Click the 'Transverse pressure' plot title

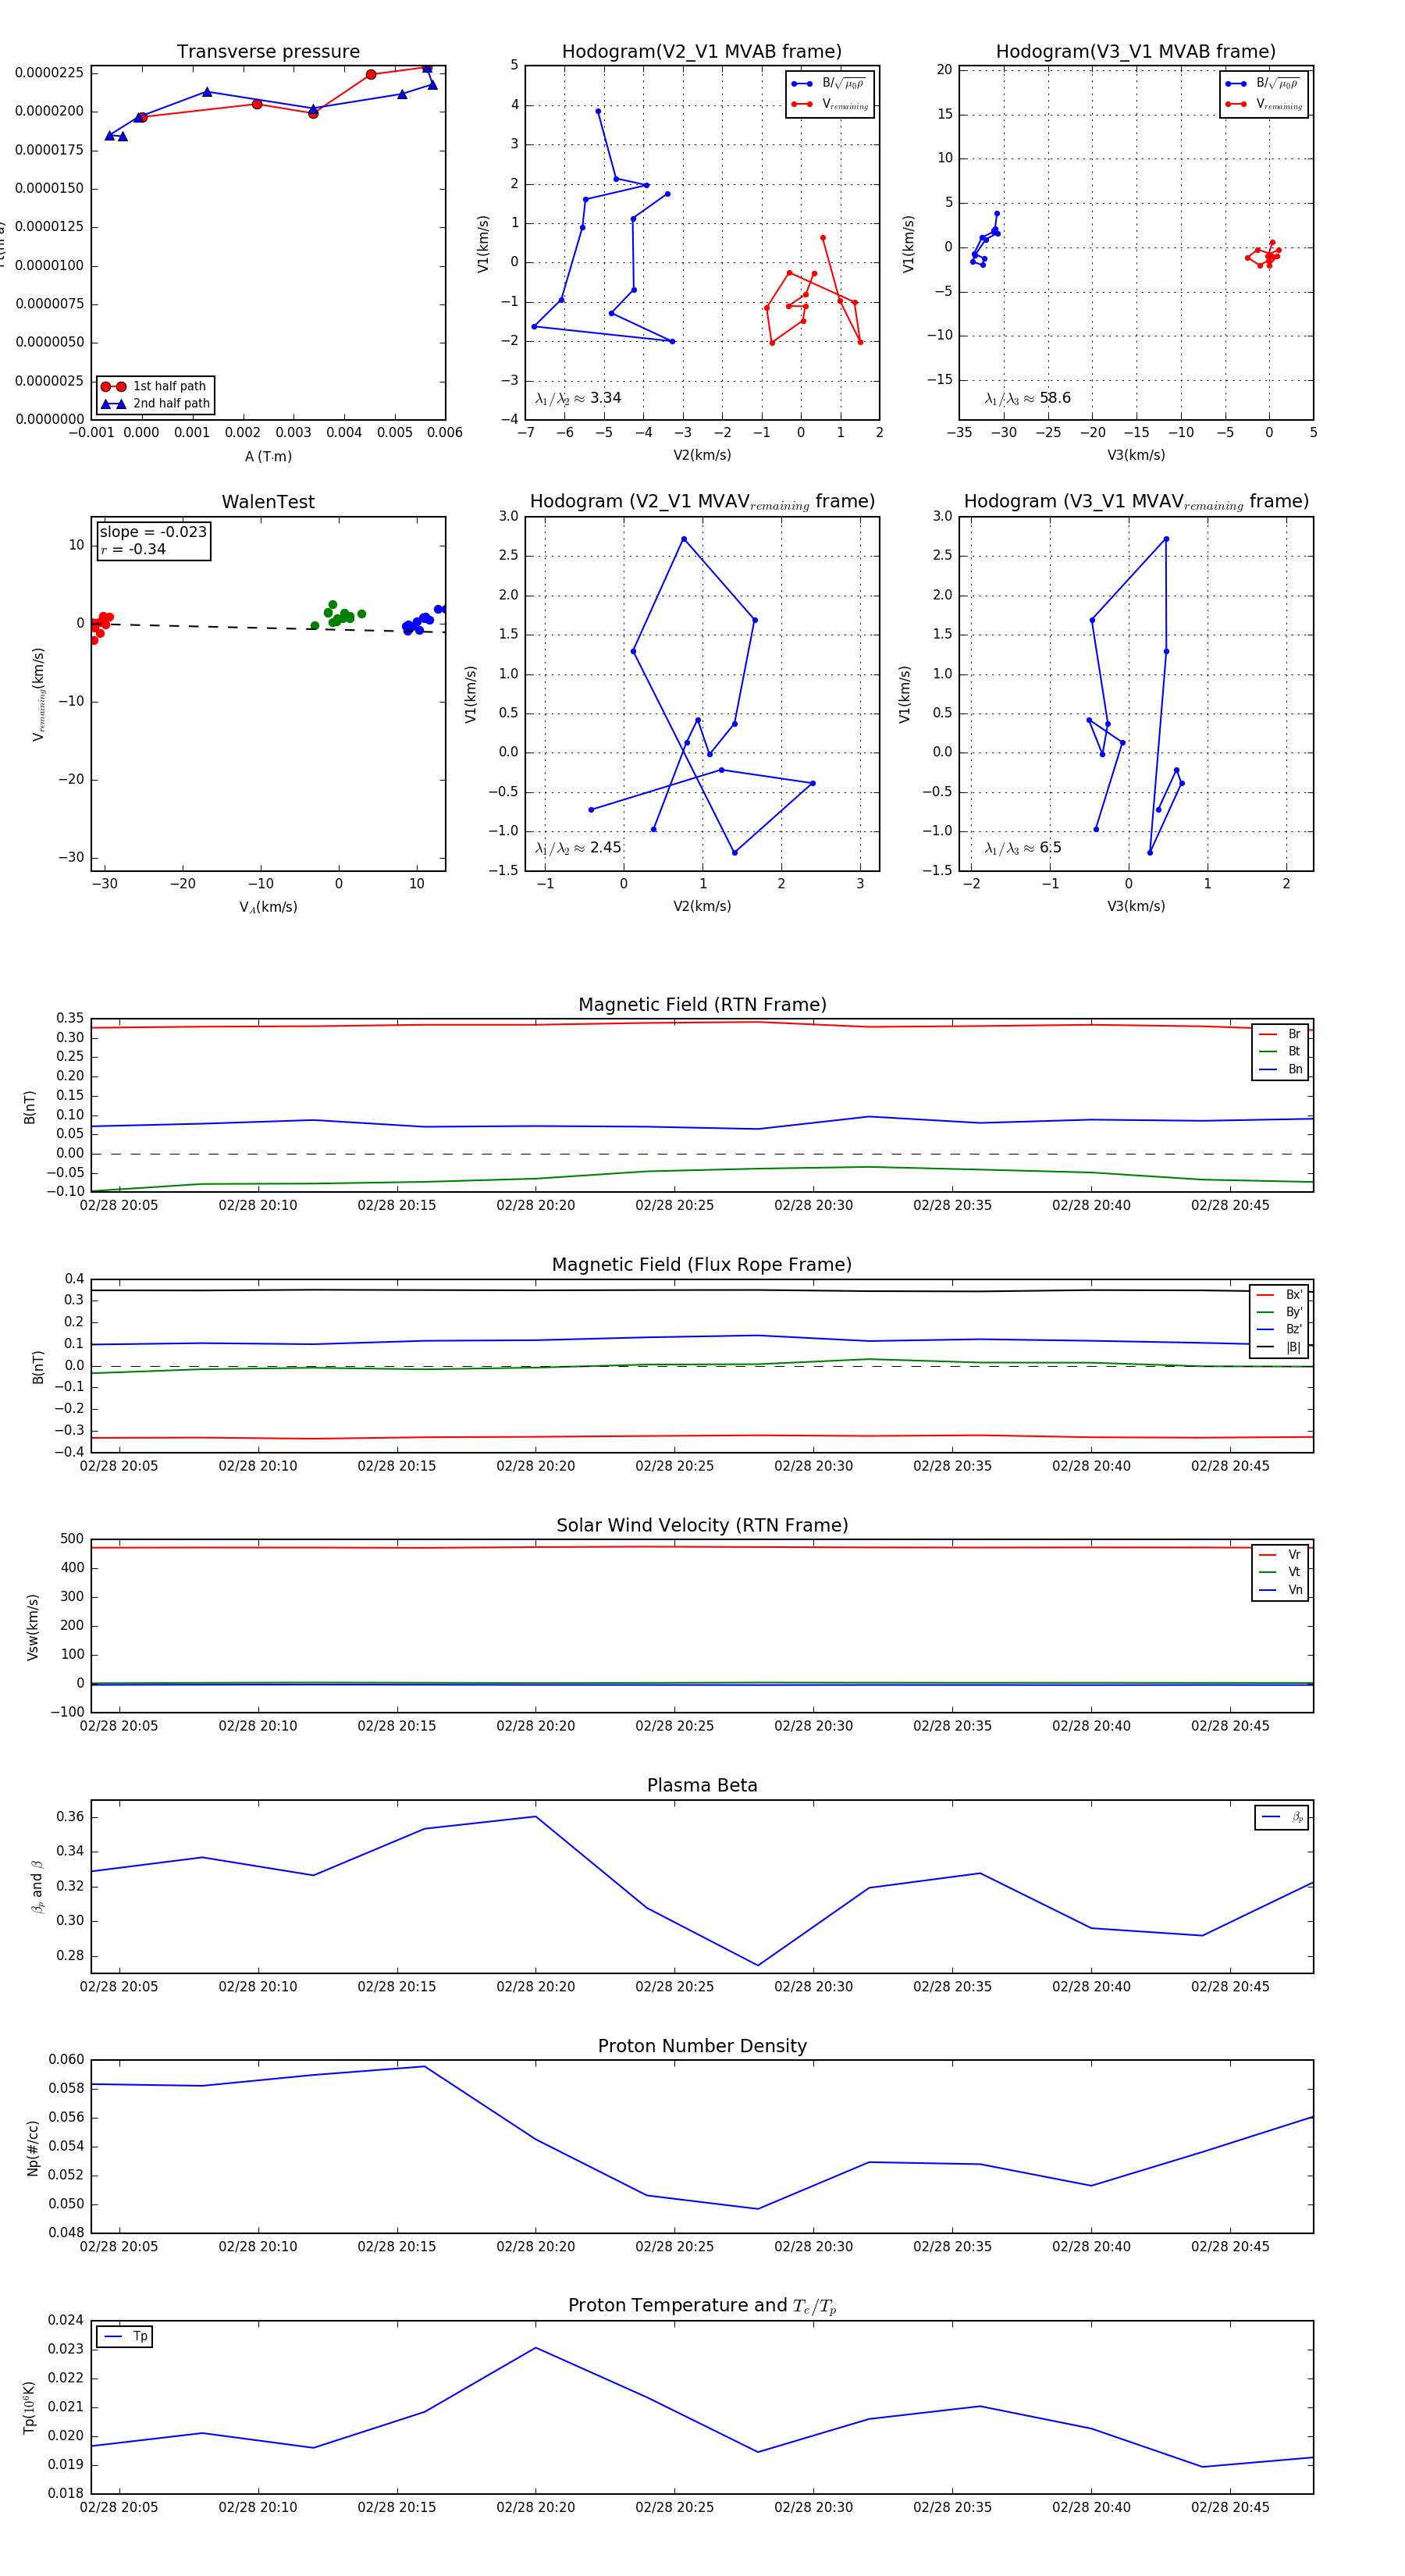[268, 52]
